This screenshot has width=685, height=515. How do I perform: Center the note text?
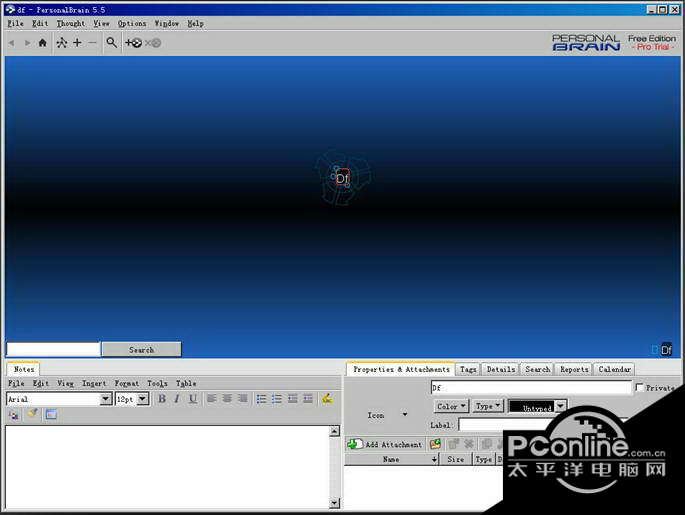click(x=227, y=398)
